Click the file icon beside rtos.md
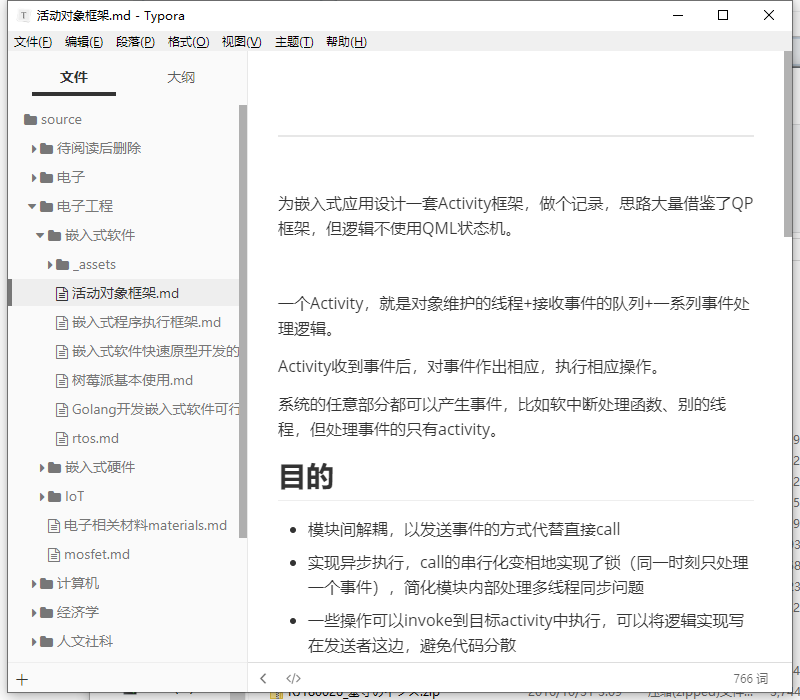The image size is (800, 700). [62, 439]
